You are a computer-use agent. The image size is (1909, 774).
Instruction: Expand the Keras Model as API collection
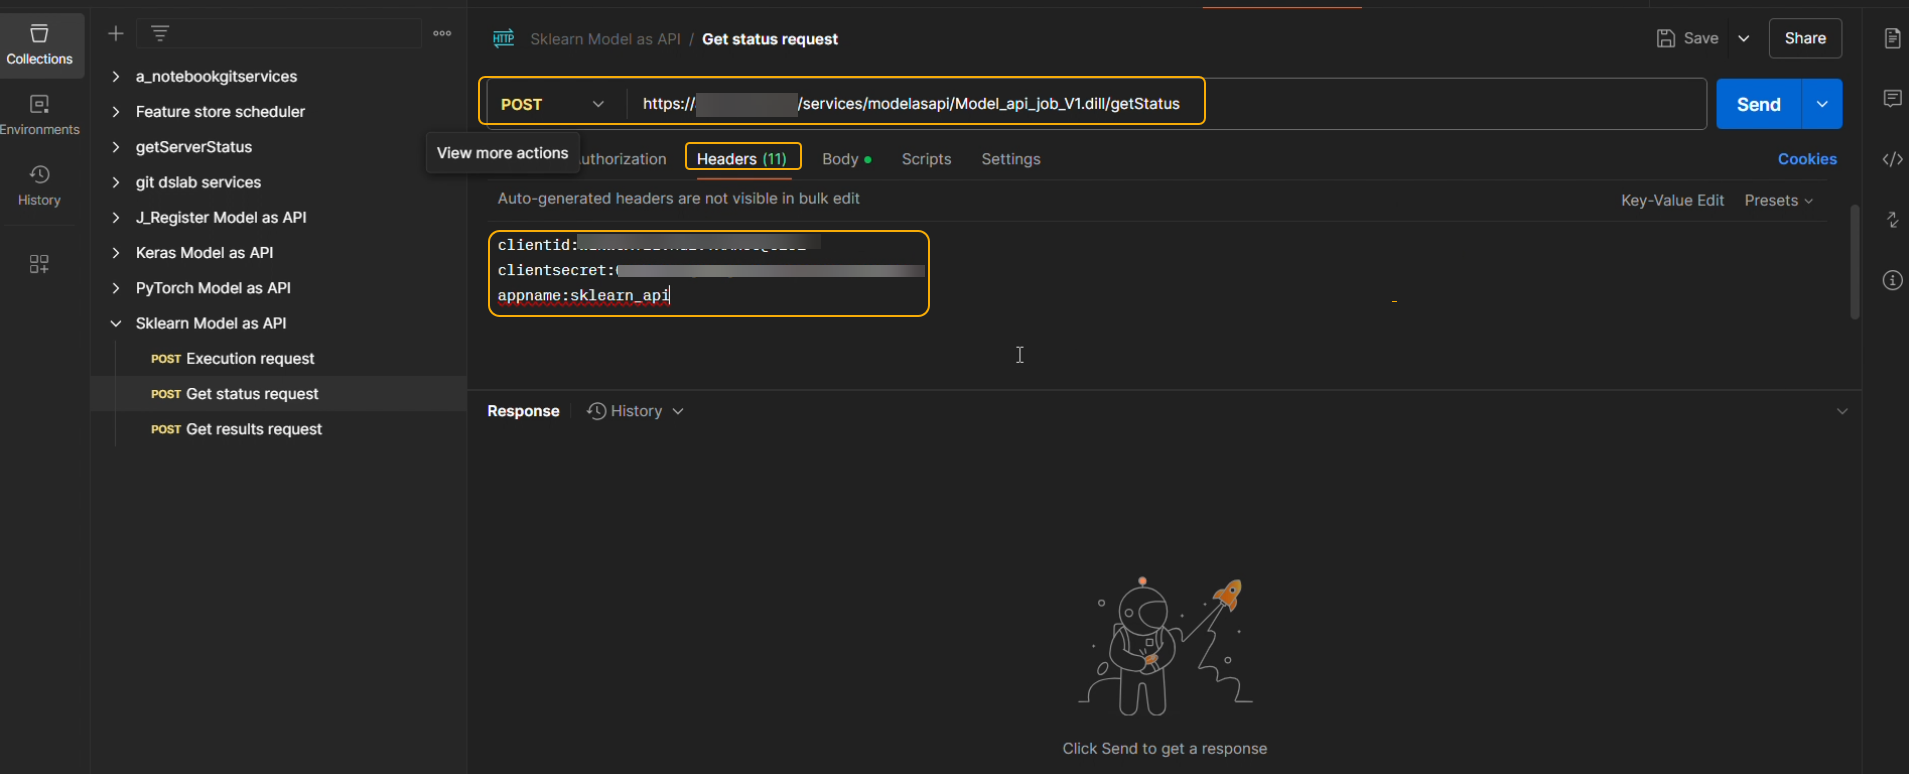tap(116, 253)
